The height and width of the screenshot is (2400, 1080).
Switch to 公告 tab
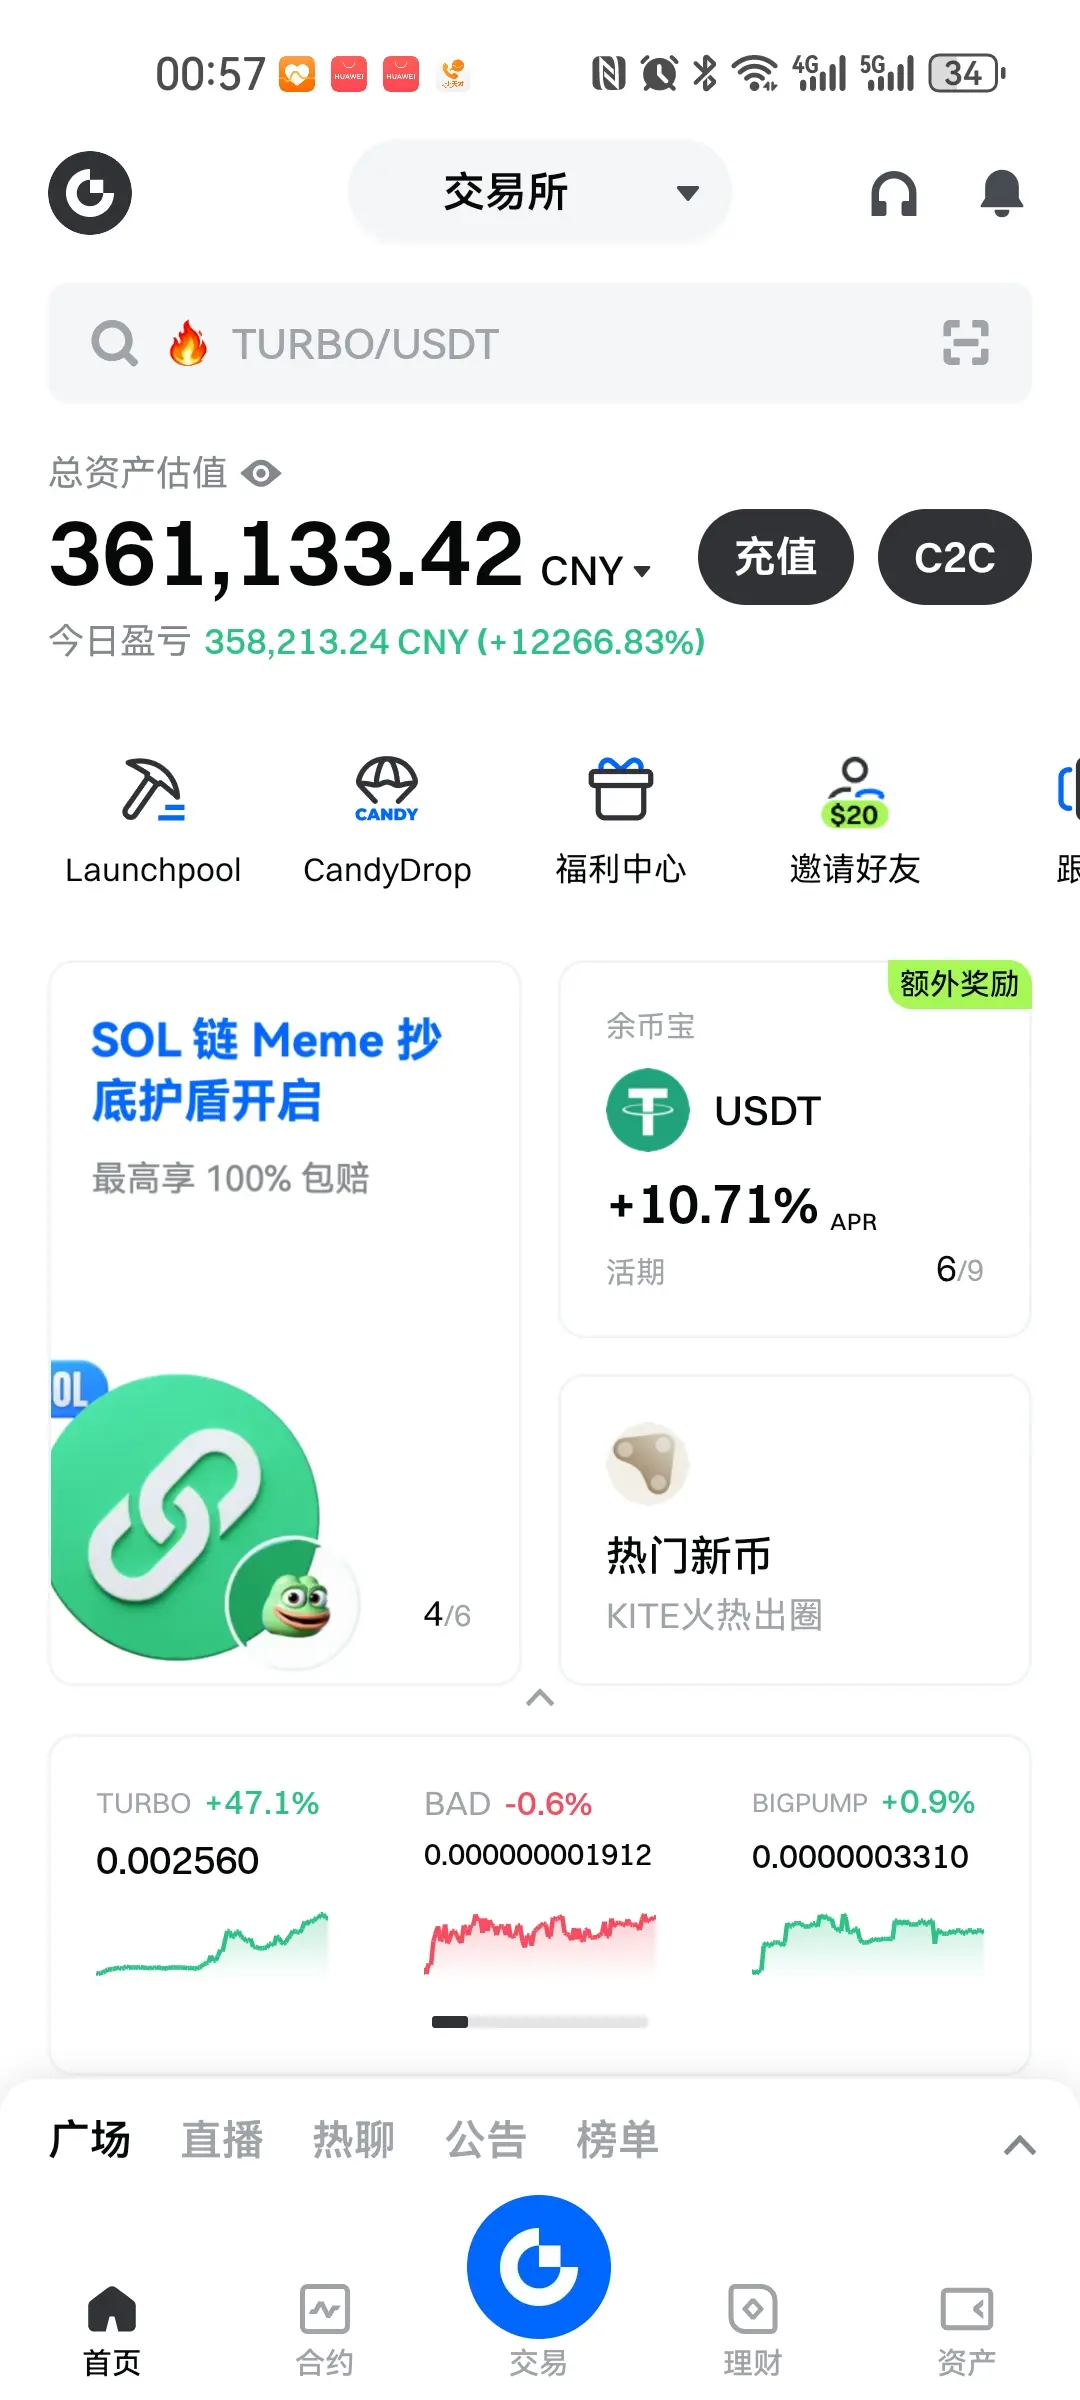pyautogui.click(x=486, y=2140)
